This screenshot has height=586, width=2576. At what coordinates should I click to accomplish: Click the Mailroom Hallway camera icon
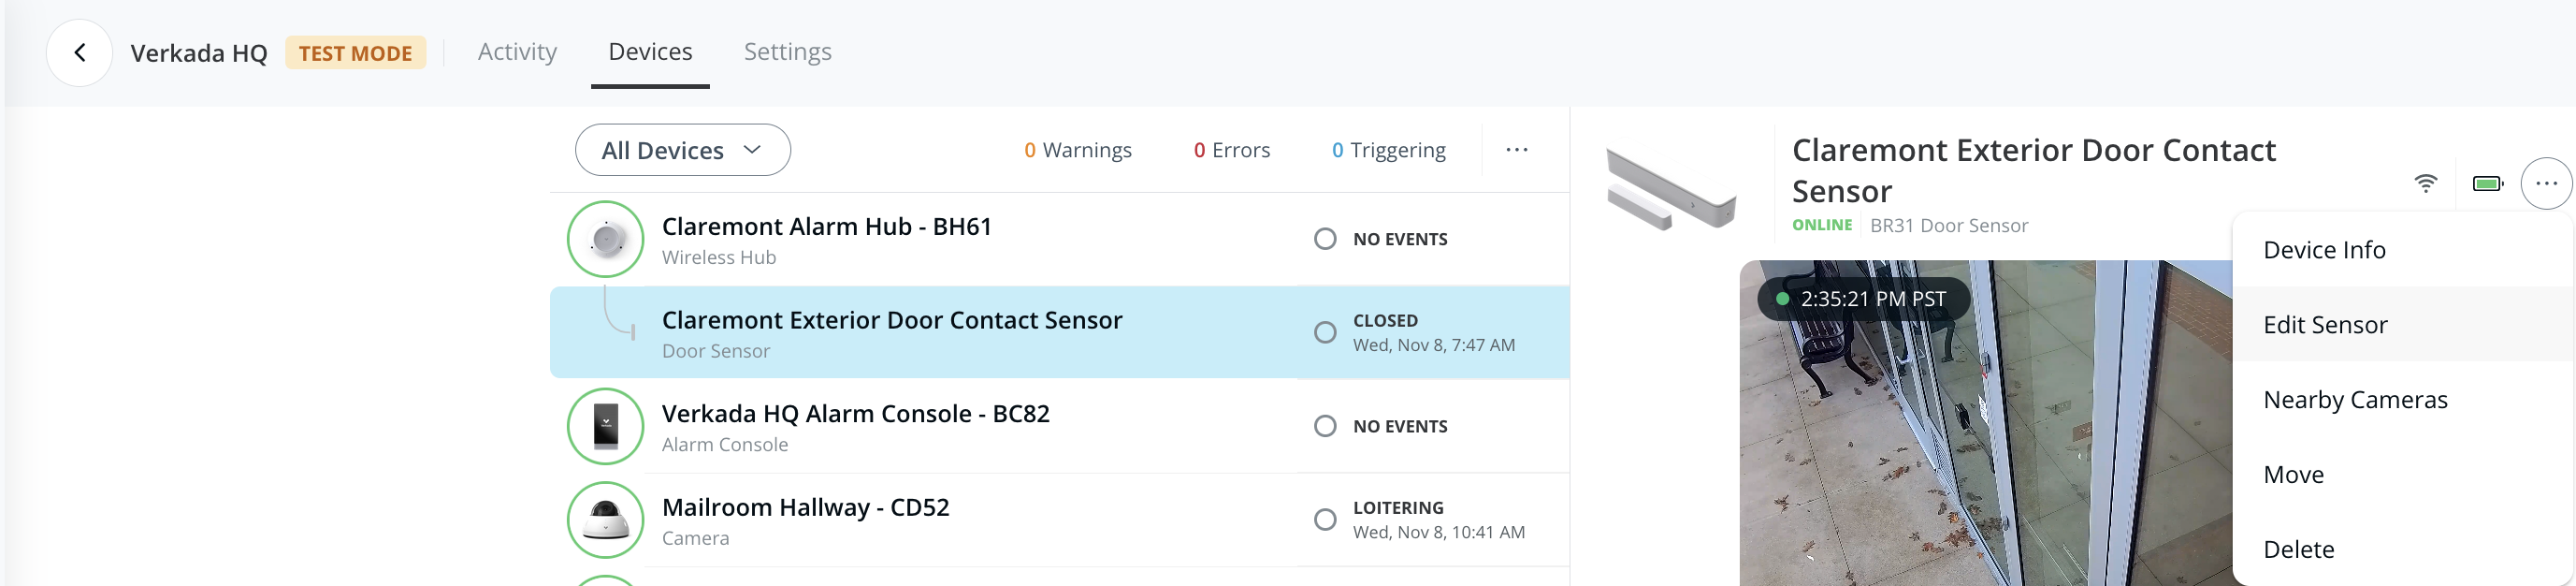click(x=605, y=520)
